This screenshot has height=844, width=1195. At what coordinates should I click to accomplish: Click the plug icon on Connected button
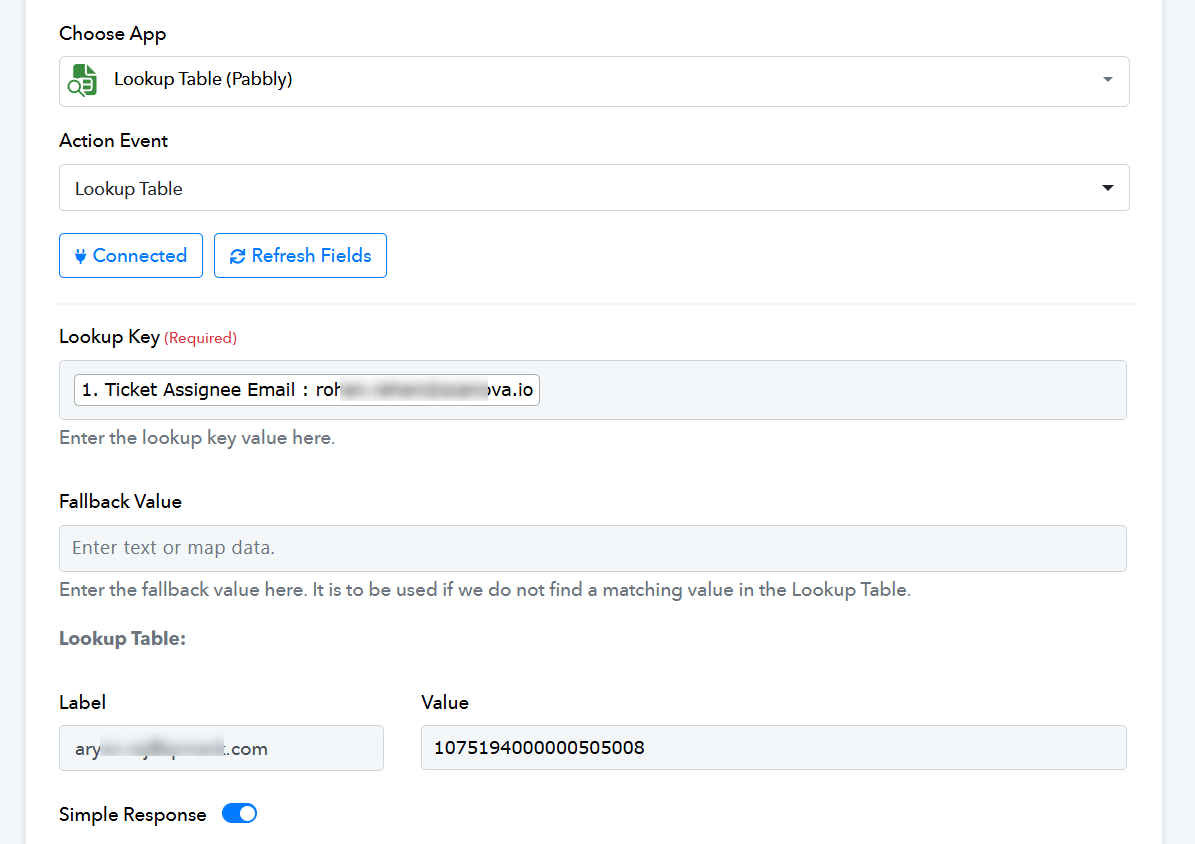pyautogui.click(x=81, y=256)
